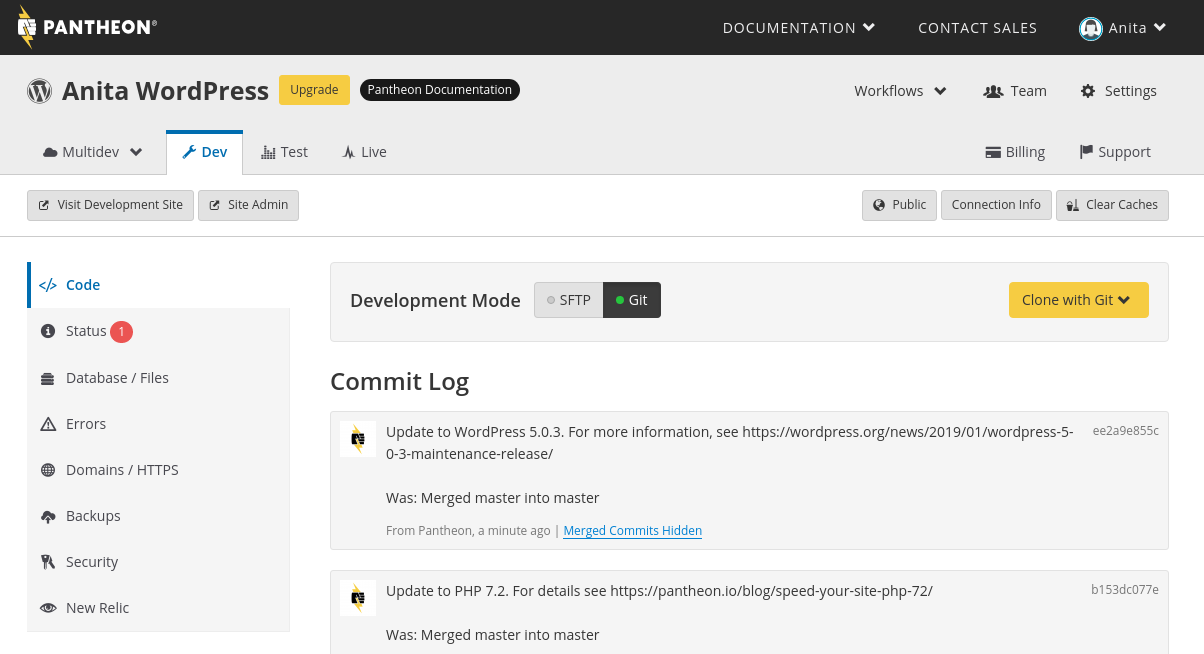Open the site Settings
The width and height of the screenshot is (1204, 654).
pyautogui.click(x=1118, y=91)
